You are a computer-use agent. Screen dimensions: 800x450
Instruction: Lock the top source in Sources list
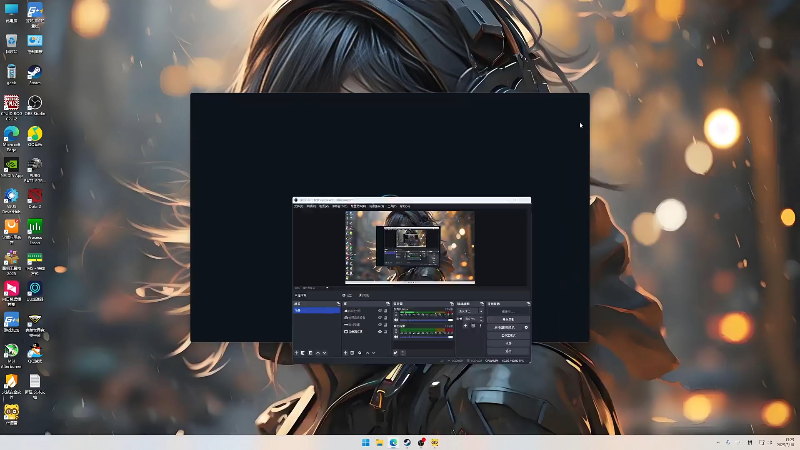click(x=385, y=311)
